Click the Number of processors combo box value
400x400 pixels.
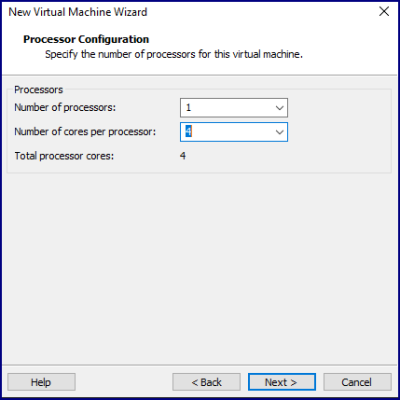click(x=234, y=108)
